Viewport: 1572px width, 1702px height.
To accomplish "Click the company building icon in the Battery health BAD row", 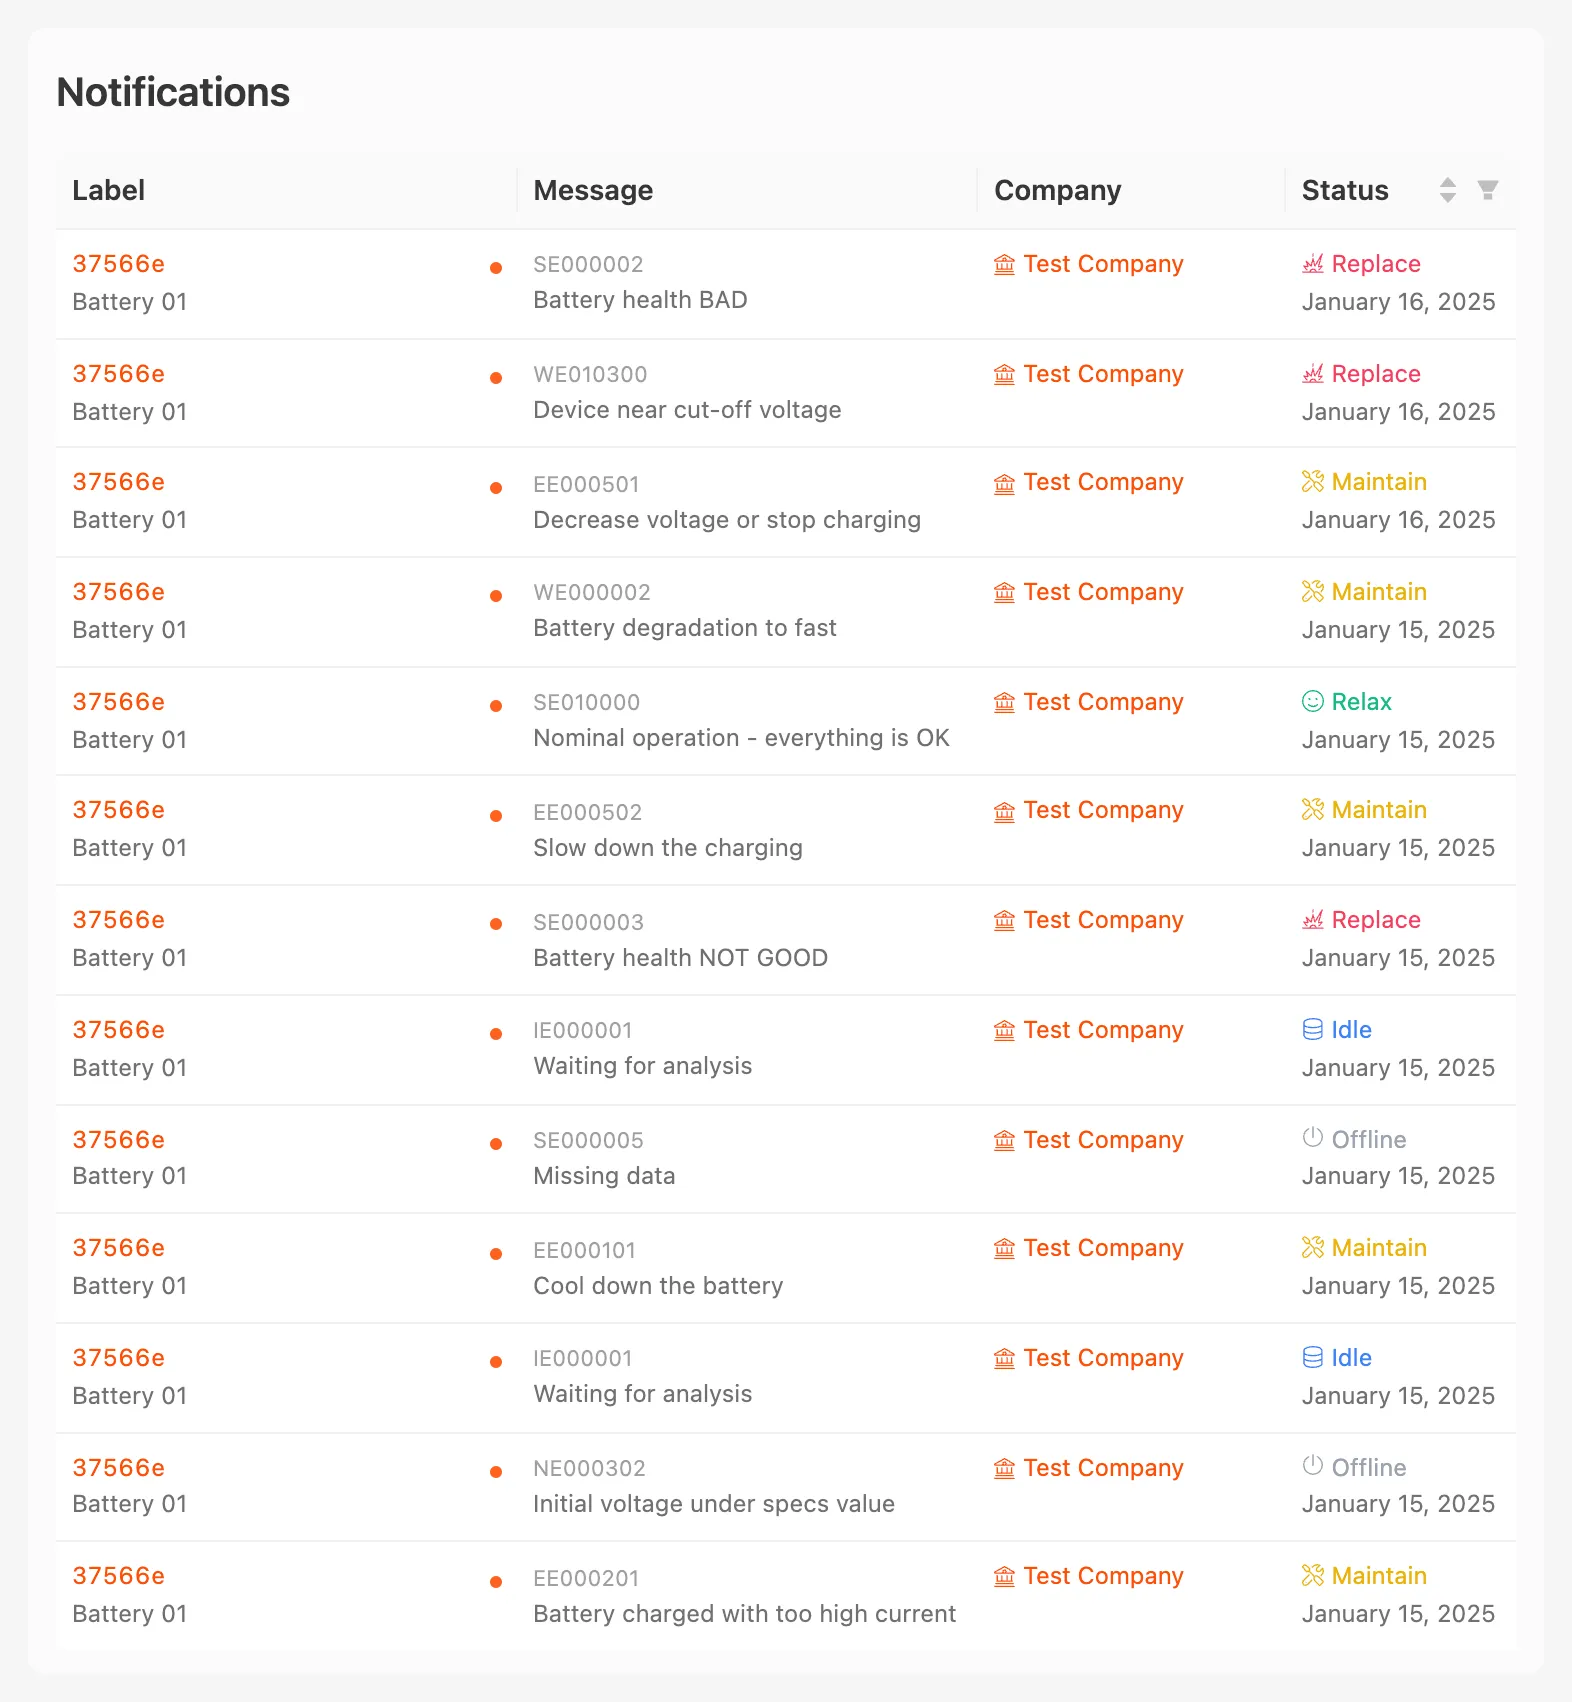I will point(1004,265).
